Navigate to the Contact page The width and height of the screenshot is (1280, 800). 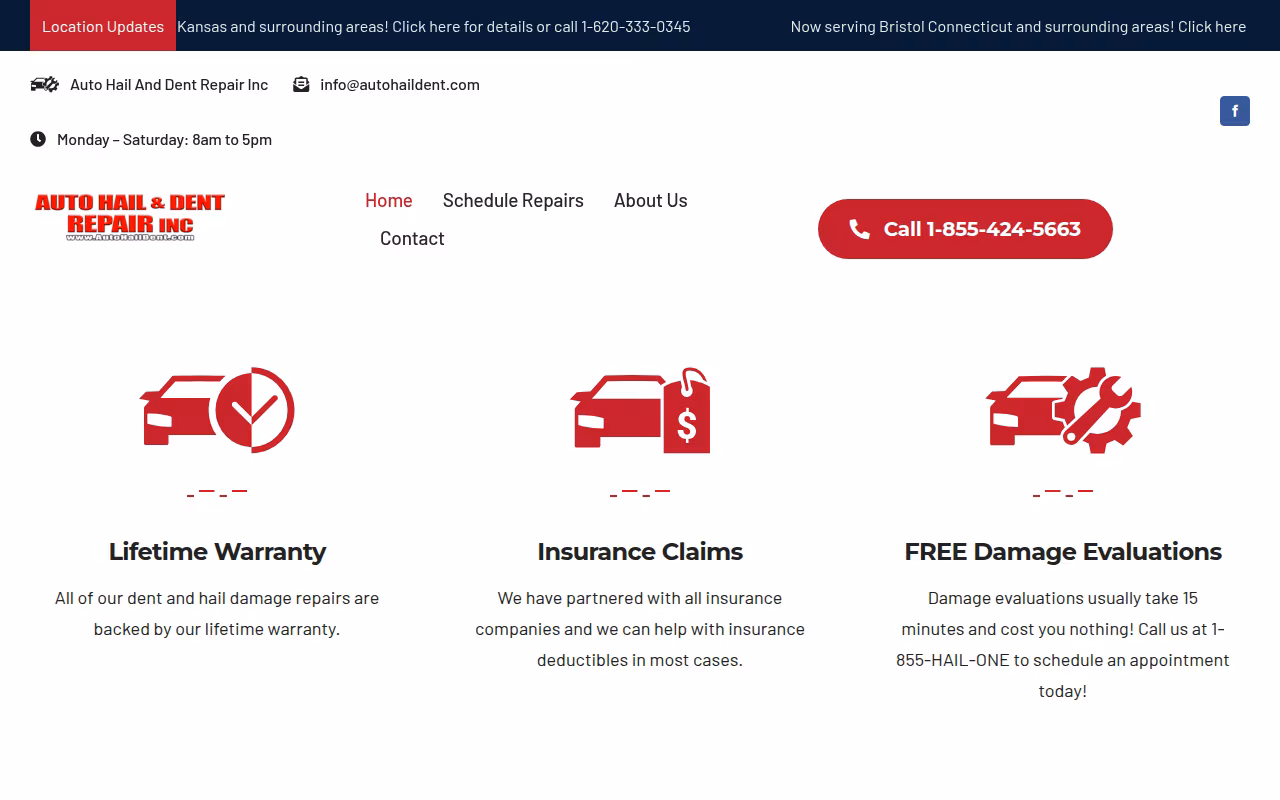[412, 238]
